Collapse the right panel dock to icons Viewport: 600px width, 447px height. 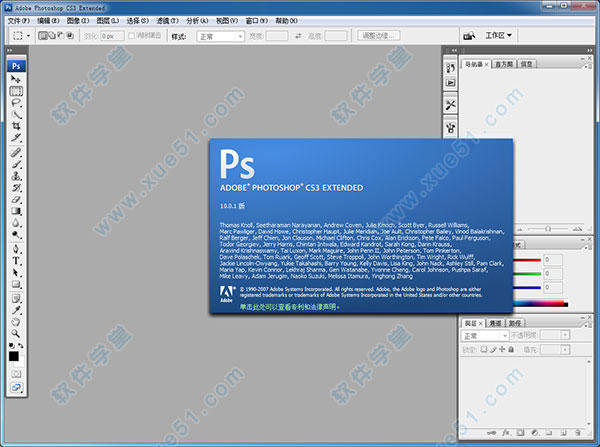coord(589,50)
